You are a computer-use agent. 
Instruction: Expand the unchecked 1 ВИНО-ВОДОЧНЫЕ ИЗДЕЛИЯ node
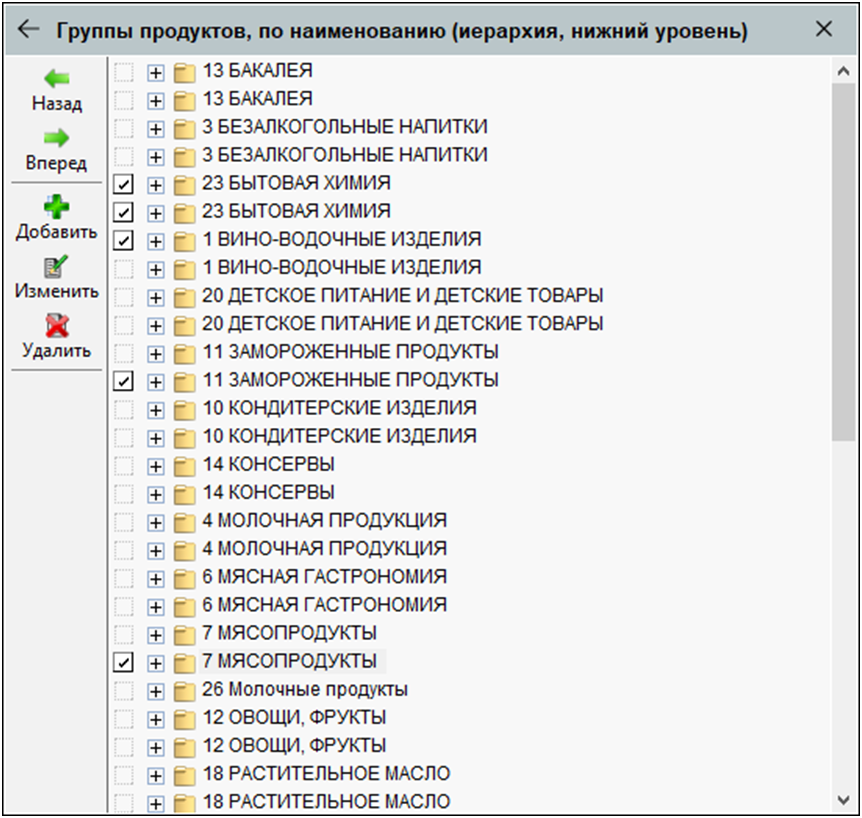pos(155,269)
